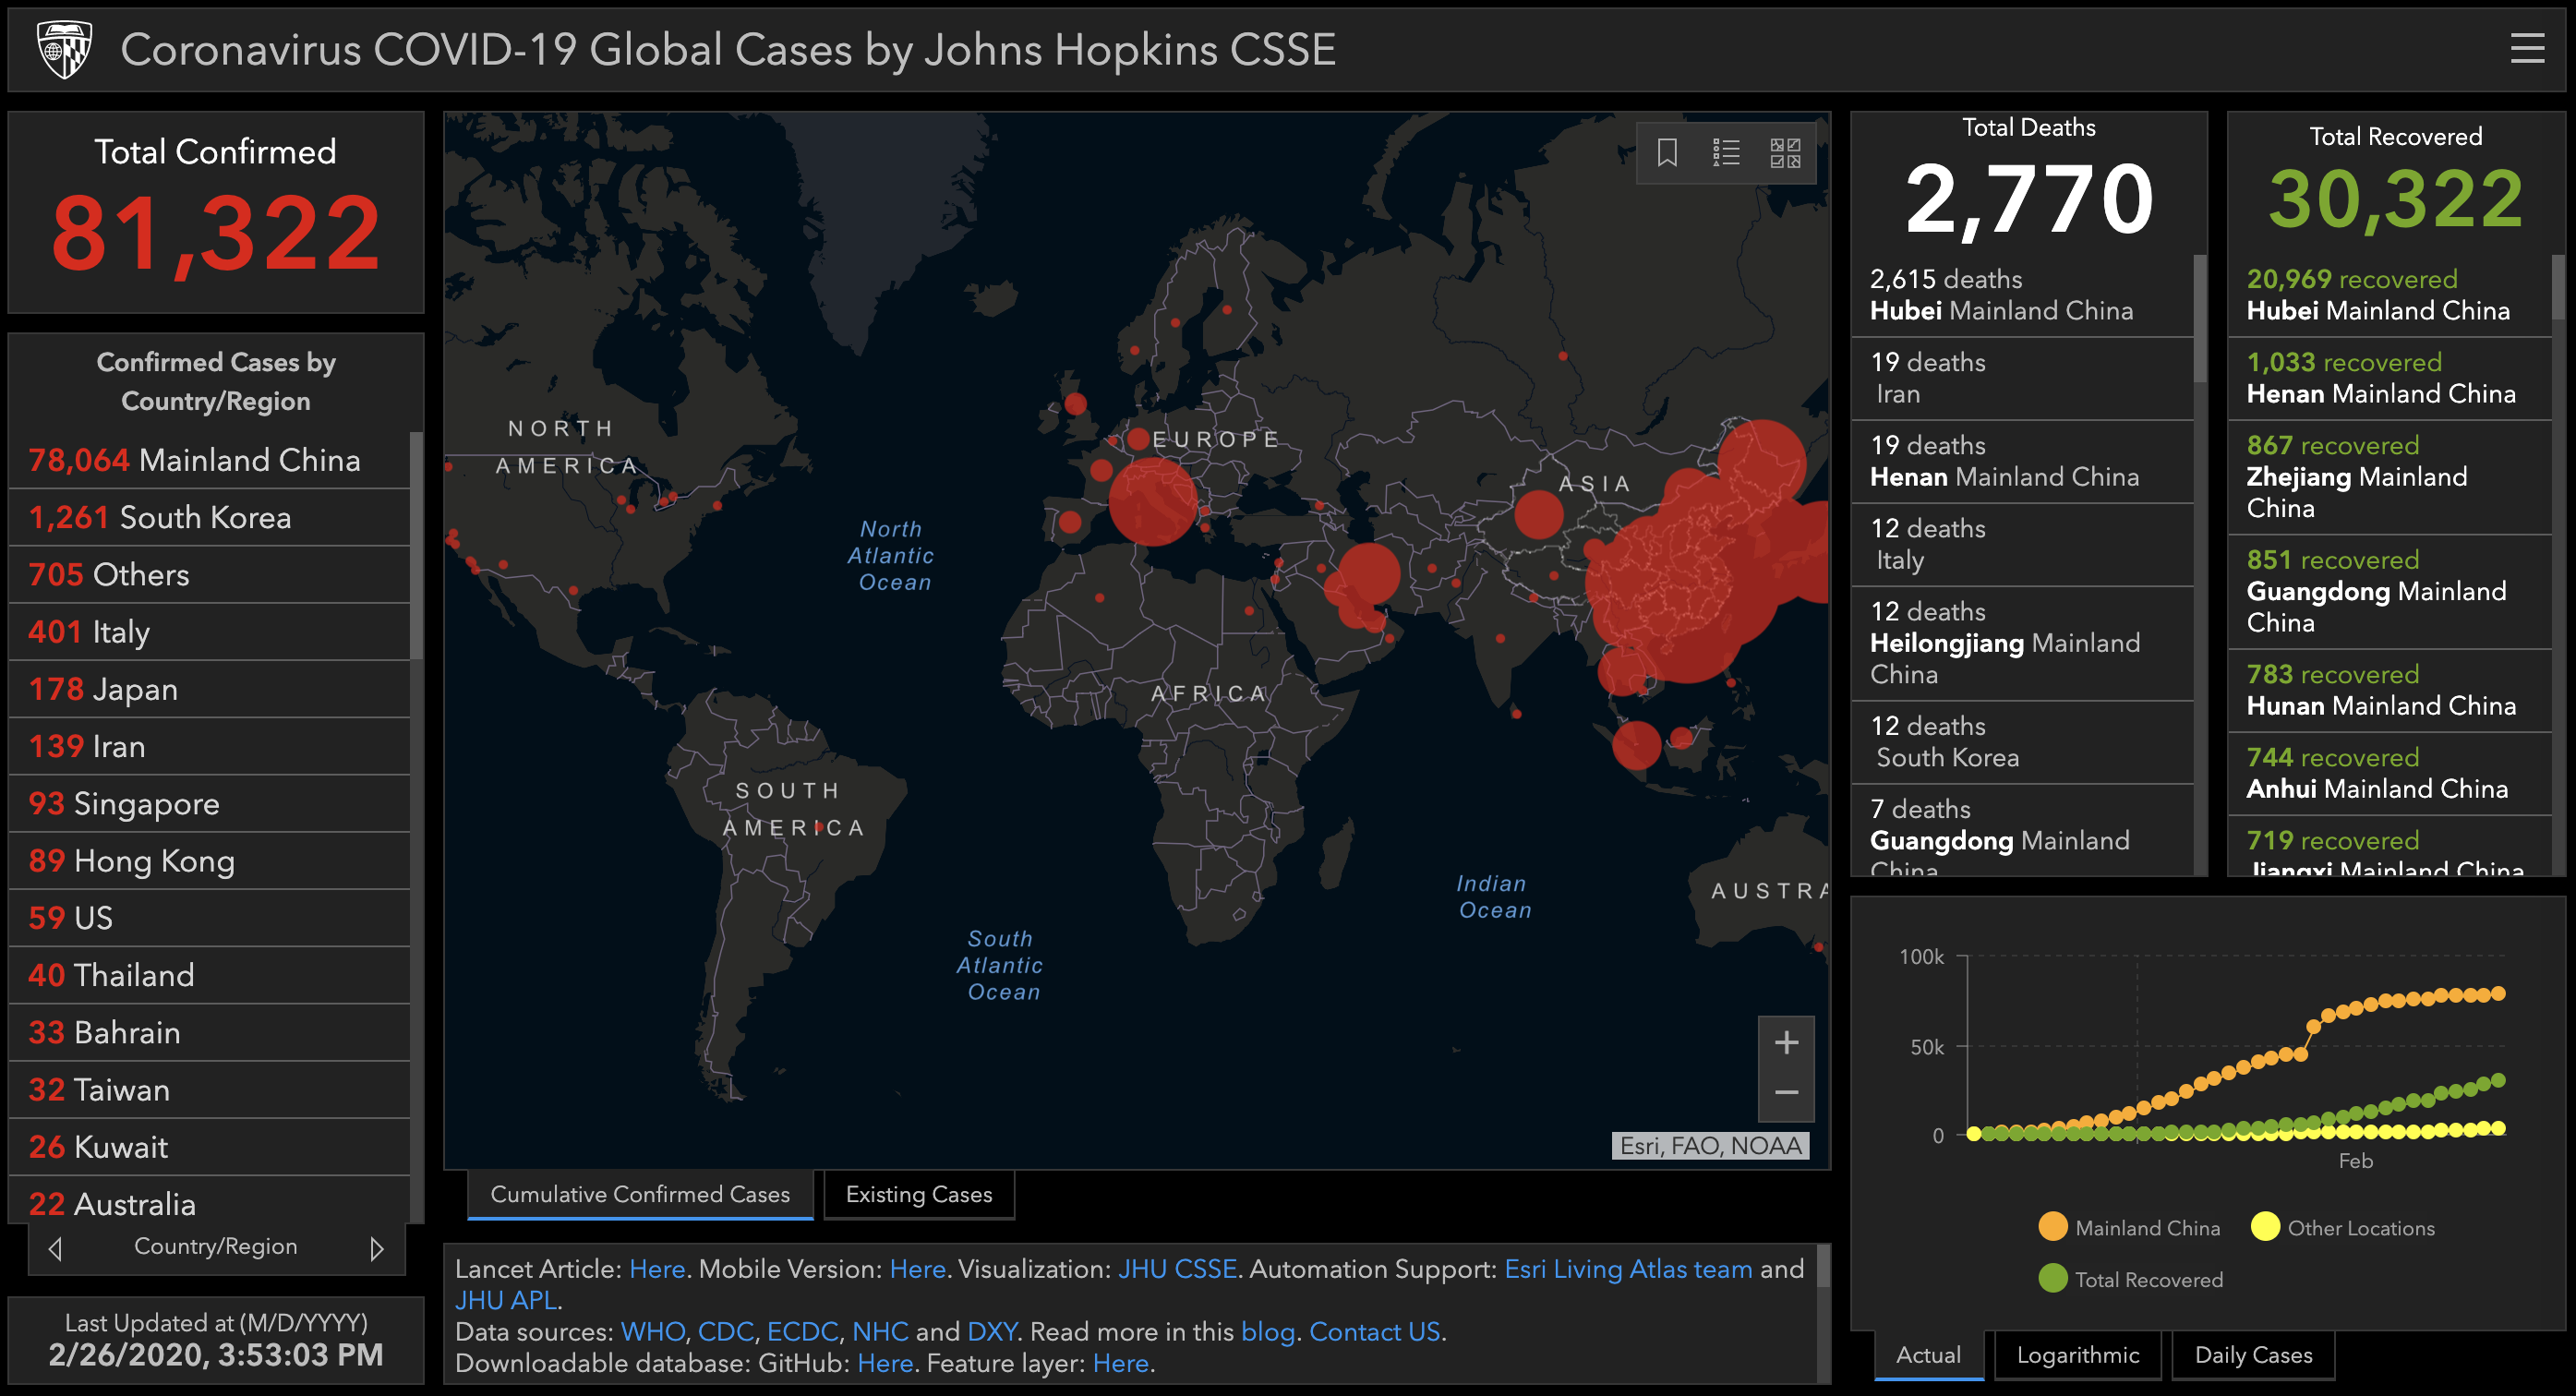Click 12 deaths South Korea entry

2022,742
